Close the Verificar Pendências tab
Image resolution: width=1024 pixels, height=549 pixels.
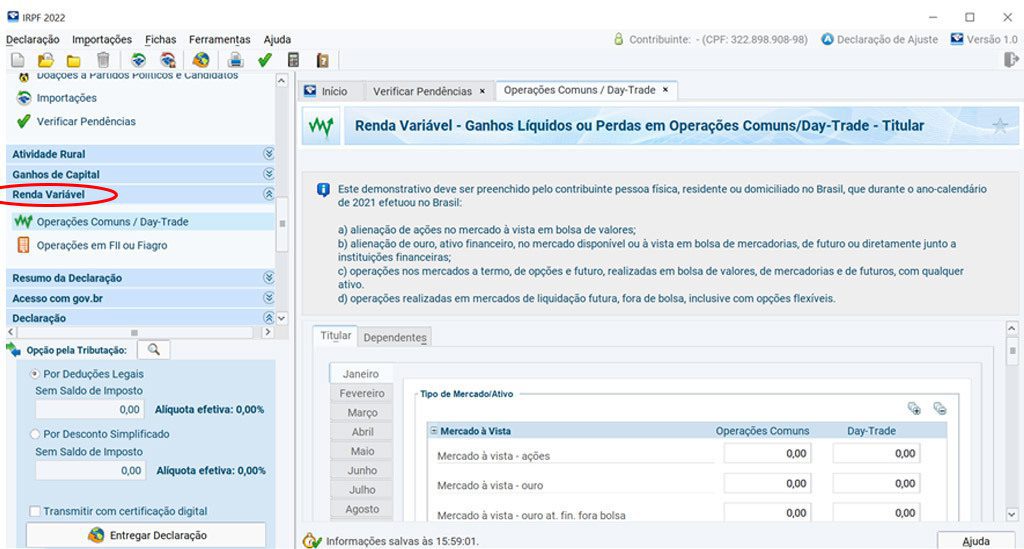[483, 91]
